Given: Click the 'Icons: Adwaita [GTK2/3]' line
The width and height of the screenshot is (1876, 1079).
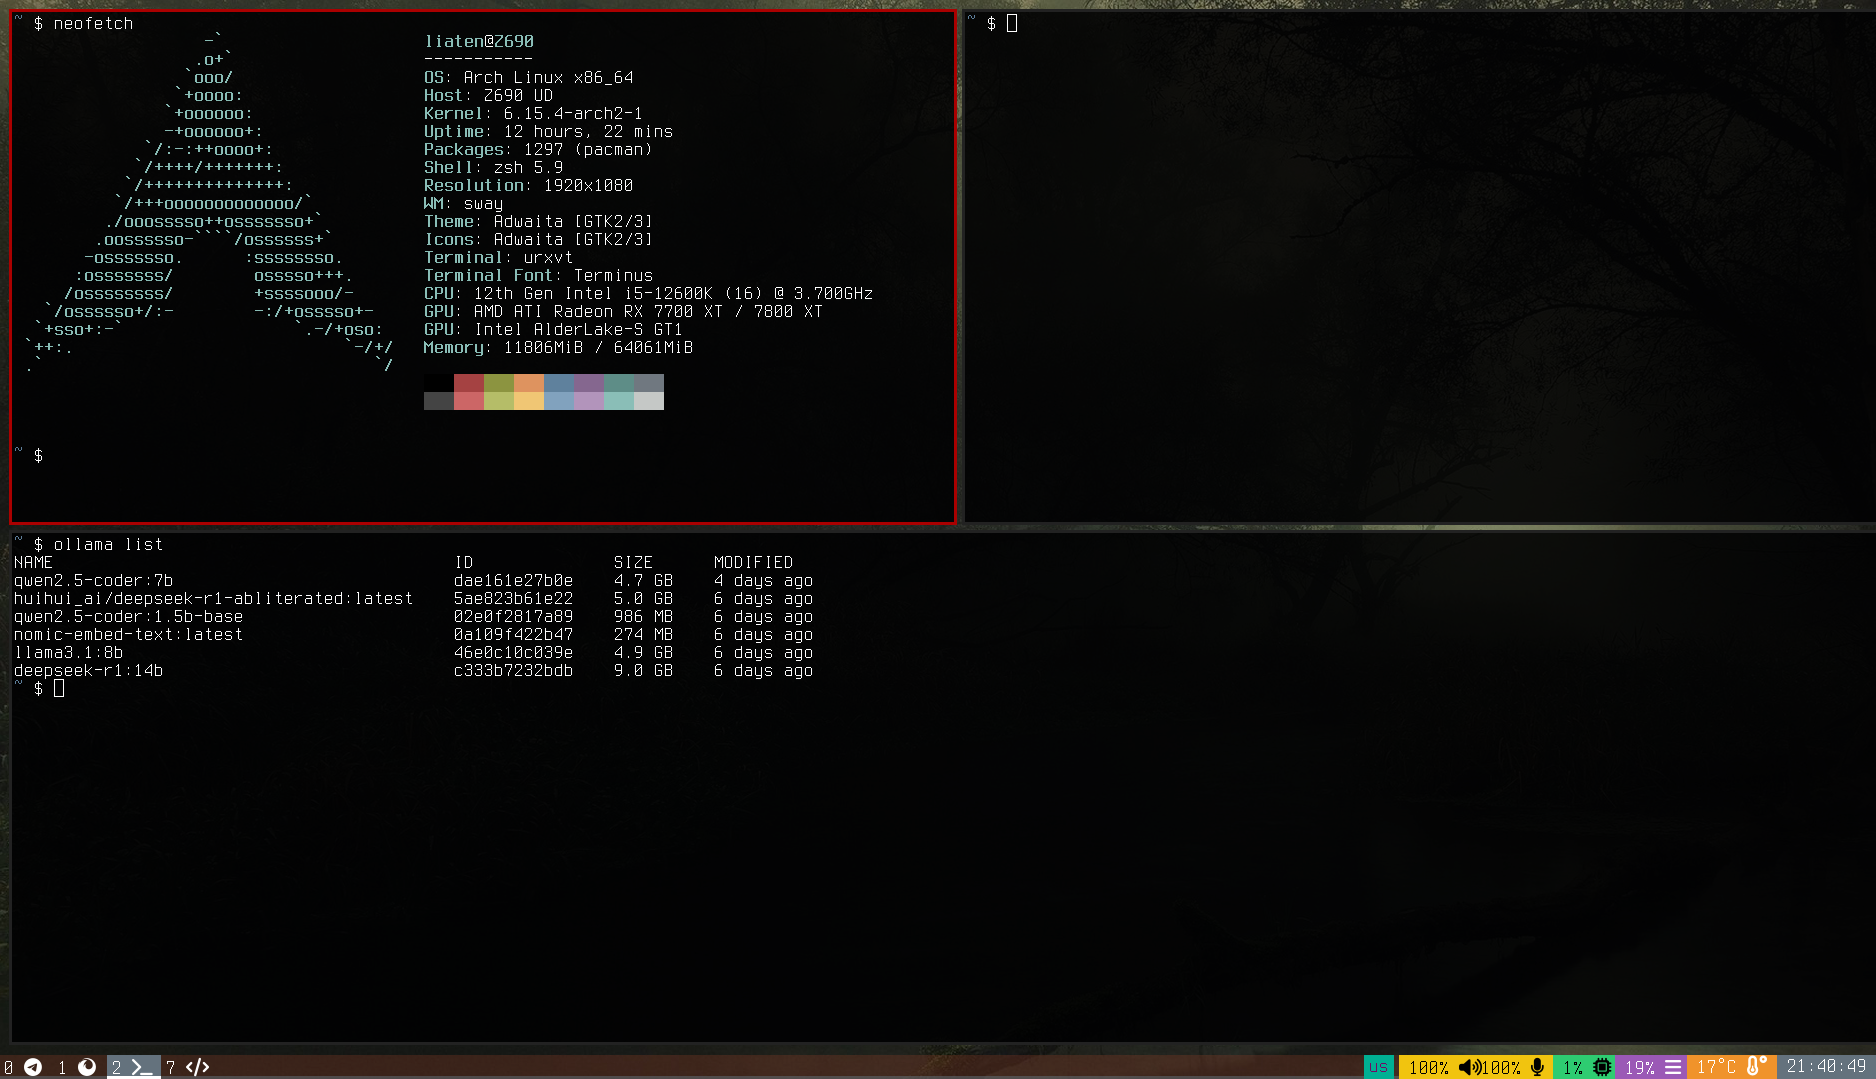Looking at the screenshot, I should pos(539,239).
